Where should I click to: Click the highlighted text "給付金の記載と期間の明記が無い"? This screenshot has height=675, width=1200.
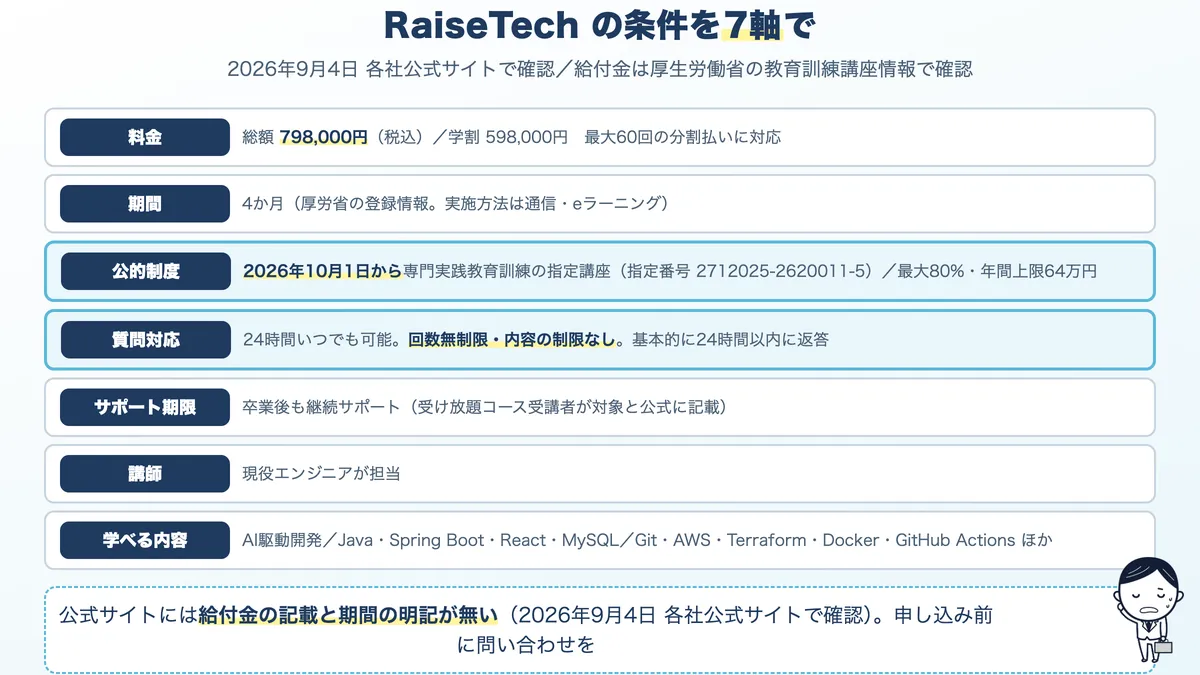(346, 614)
